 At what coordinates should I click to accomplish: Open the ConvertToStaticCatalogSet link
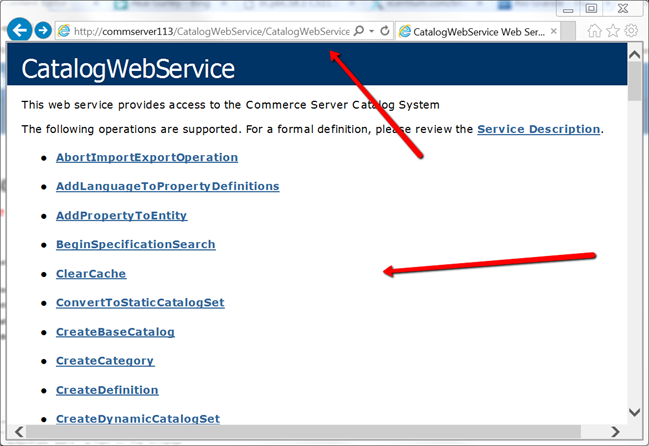point(140,303)
